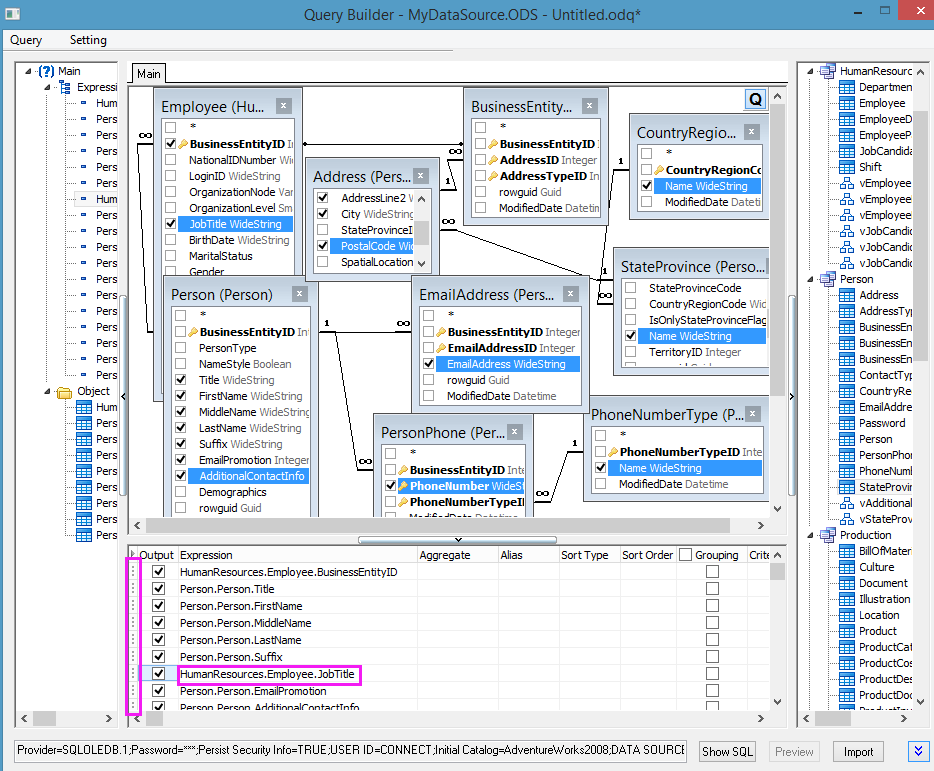
Task: Click the HumanResources schema icon in right tree
Action: pyautogui.click(x=827, y=71)
